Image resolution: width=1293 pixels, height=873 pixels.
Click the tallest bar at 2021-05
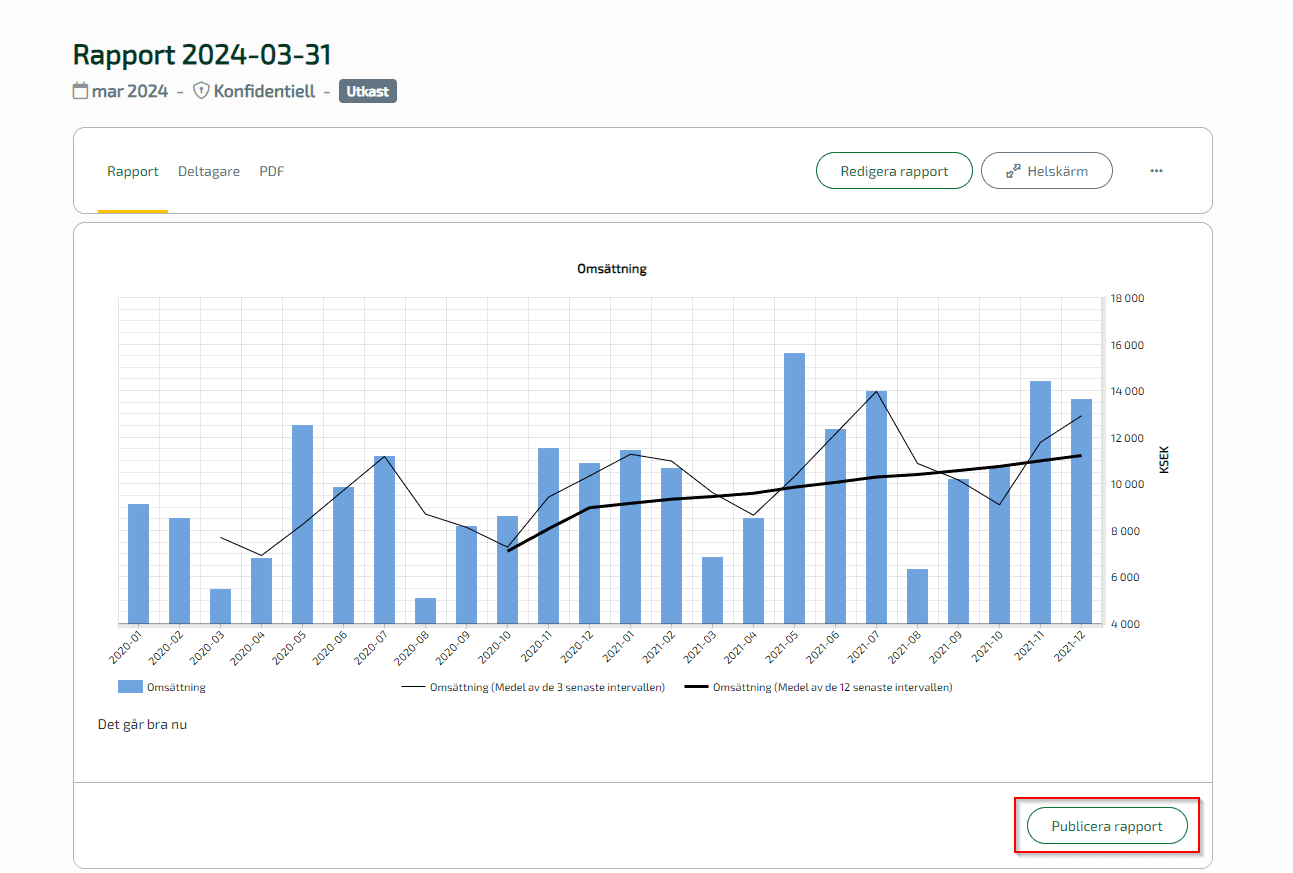[x=794, y=488]
